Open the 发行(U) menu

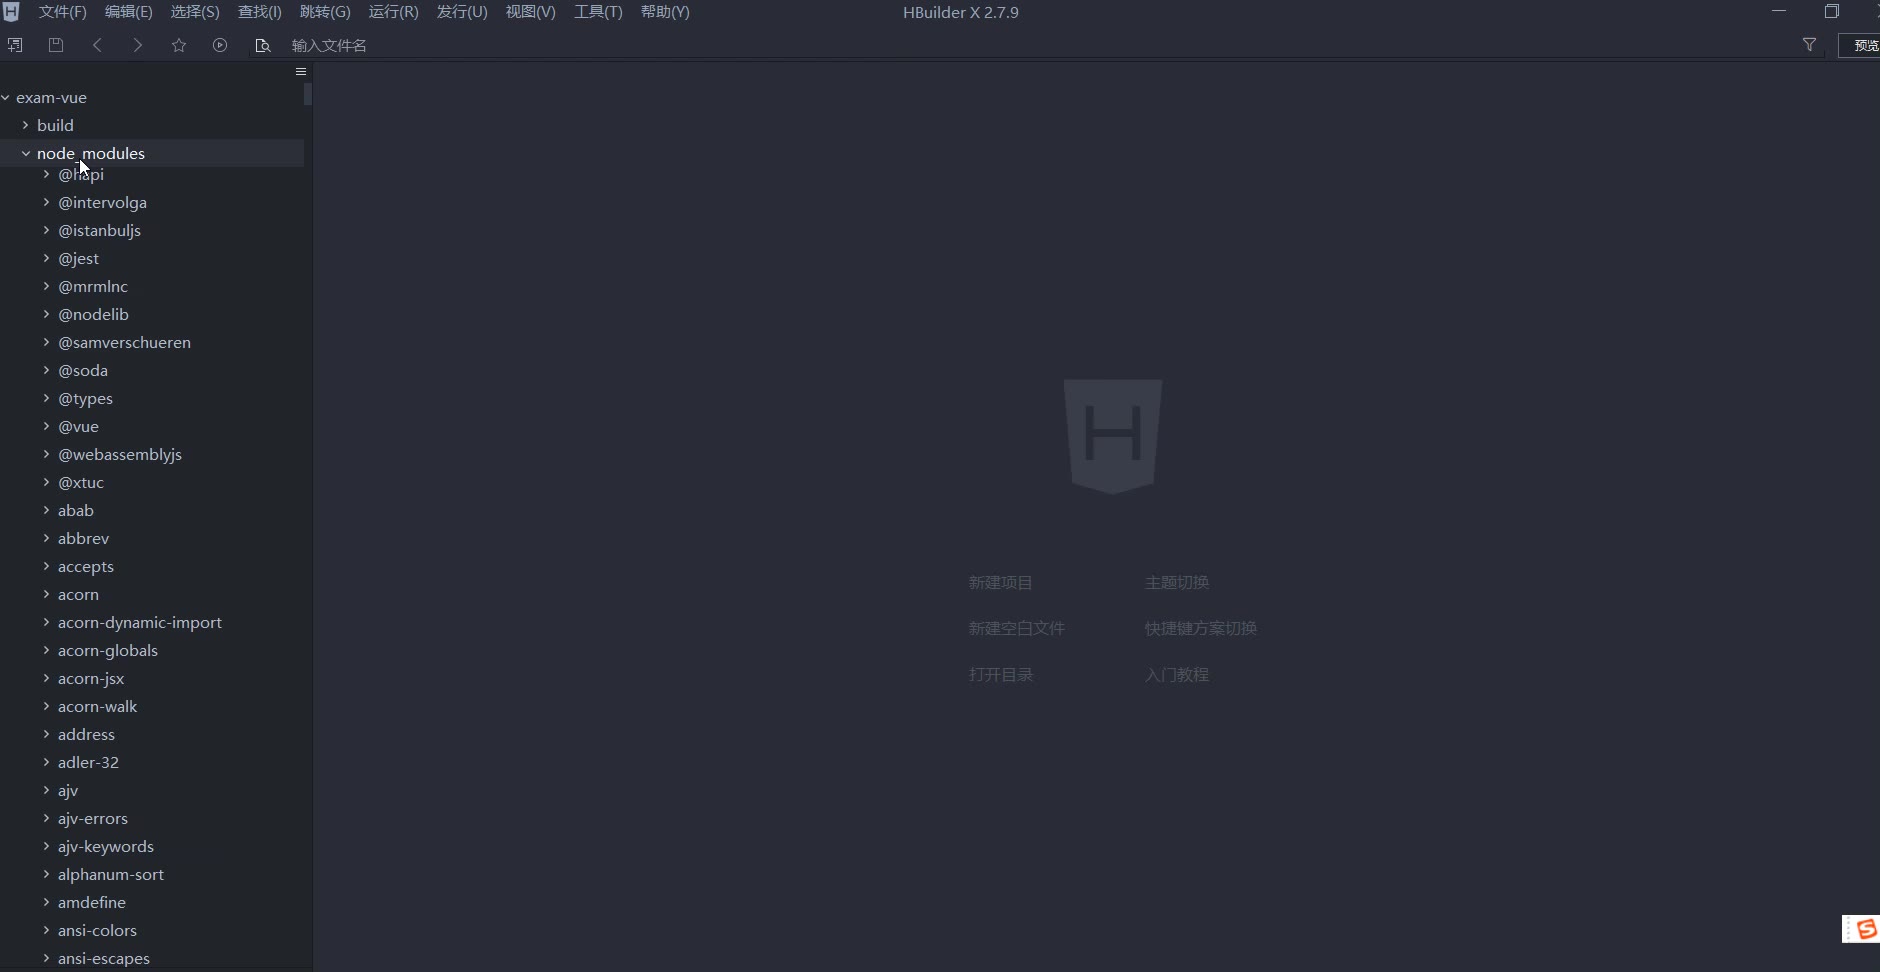point(462,12)
